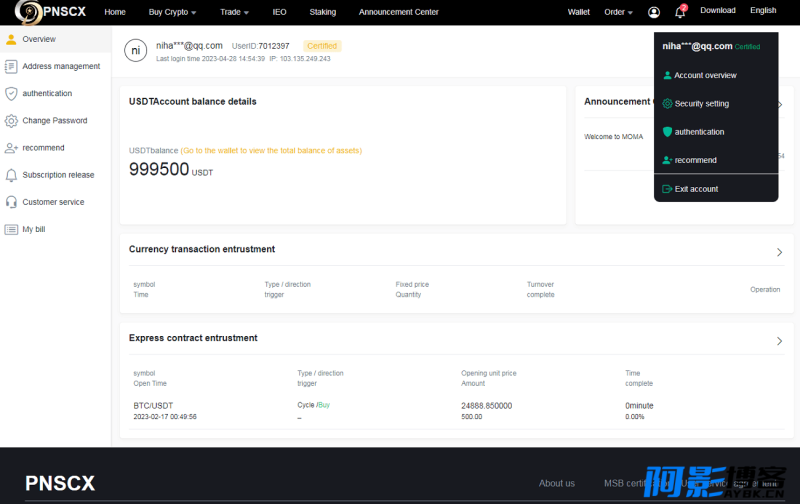Expand Currency transaction entrustment arrow

tap(779, 252)
